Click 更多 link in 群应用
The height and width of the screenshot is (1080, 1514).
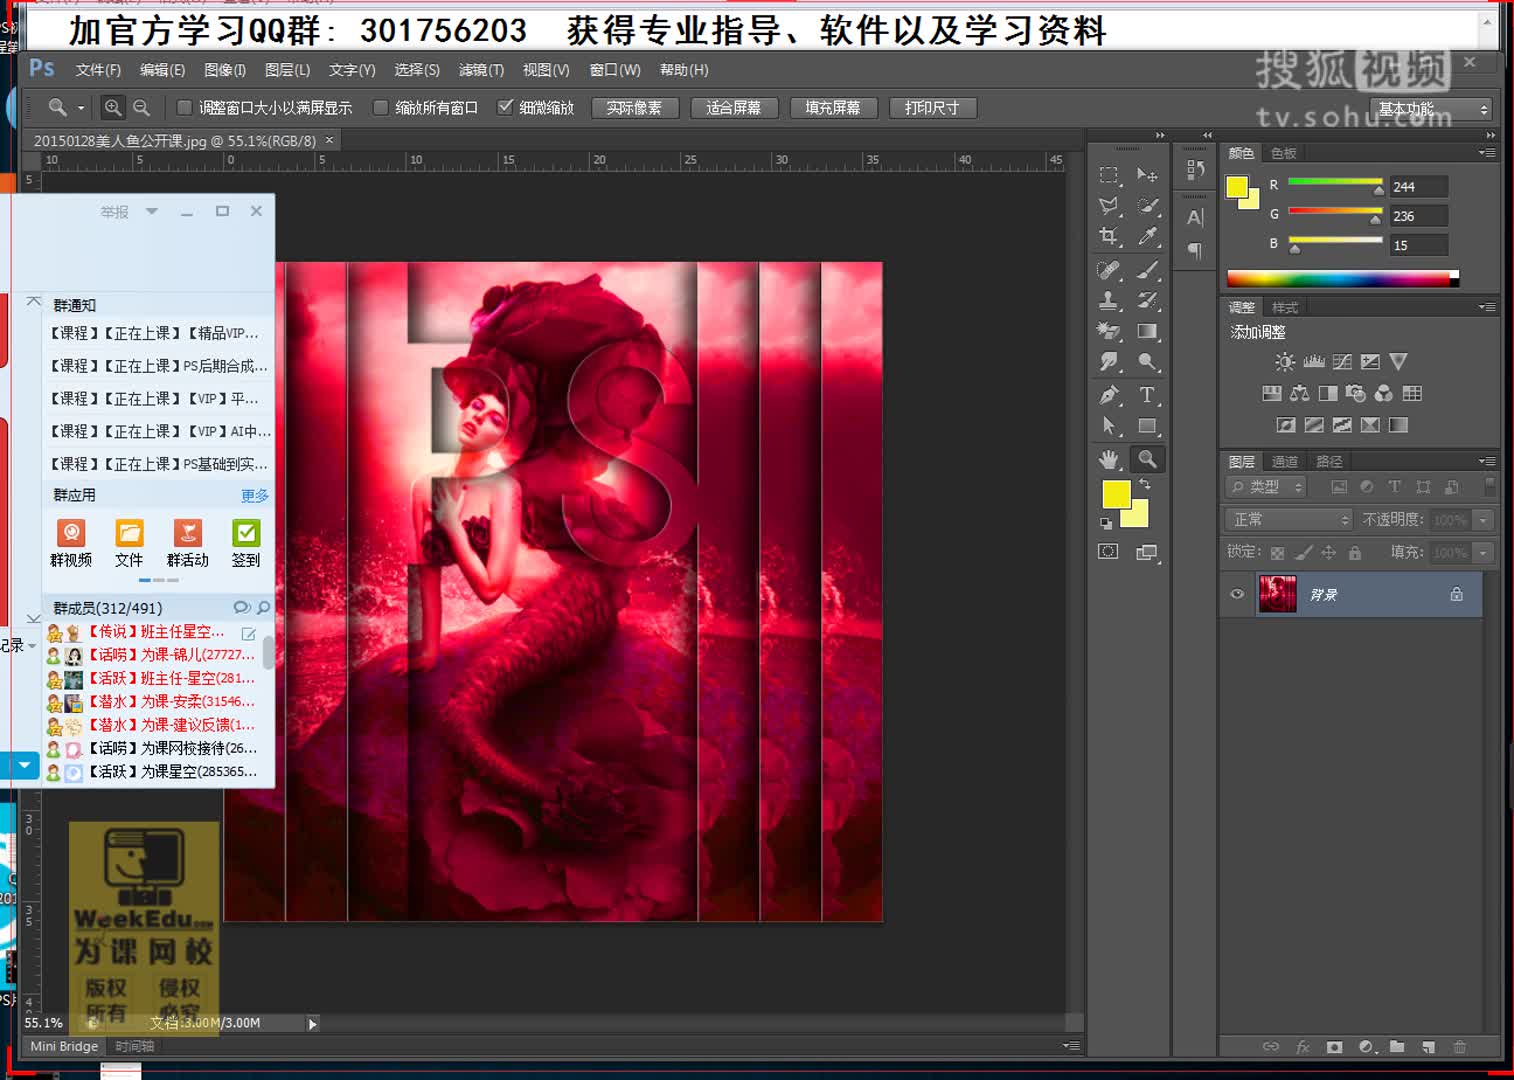click(x=255, y=495)
